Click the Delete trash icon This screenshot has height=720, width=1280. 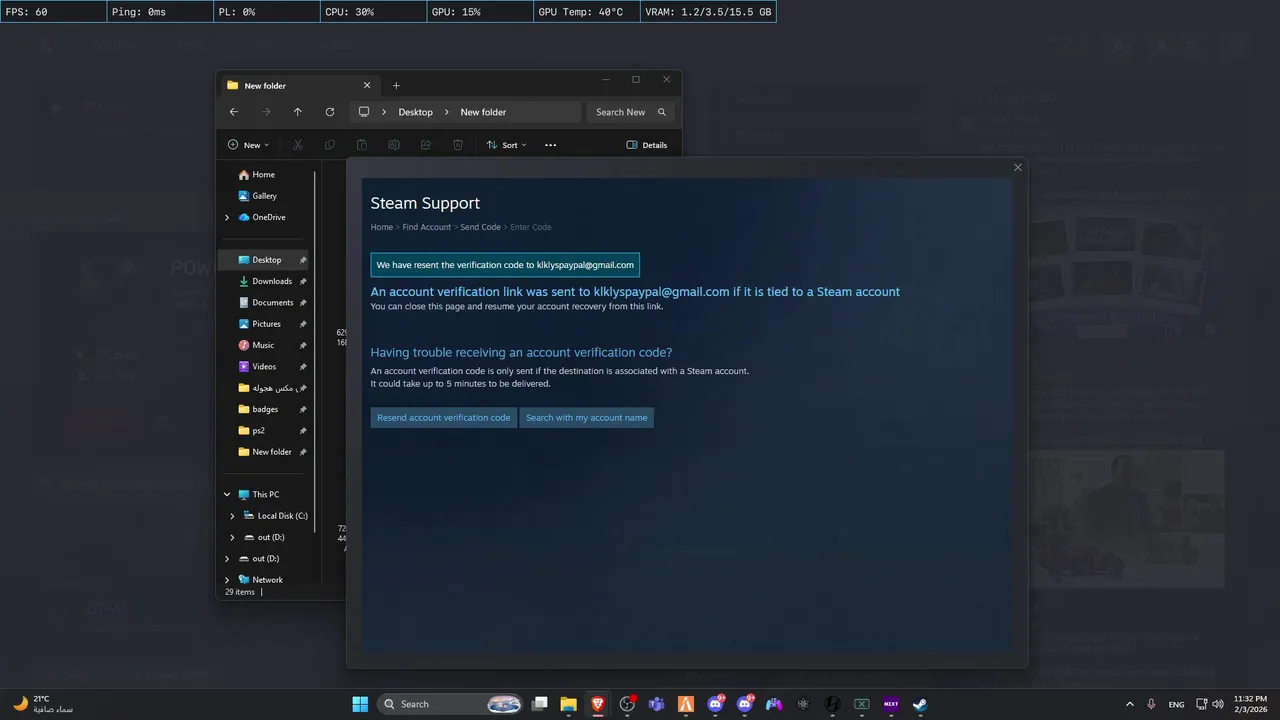point(458,145)
